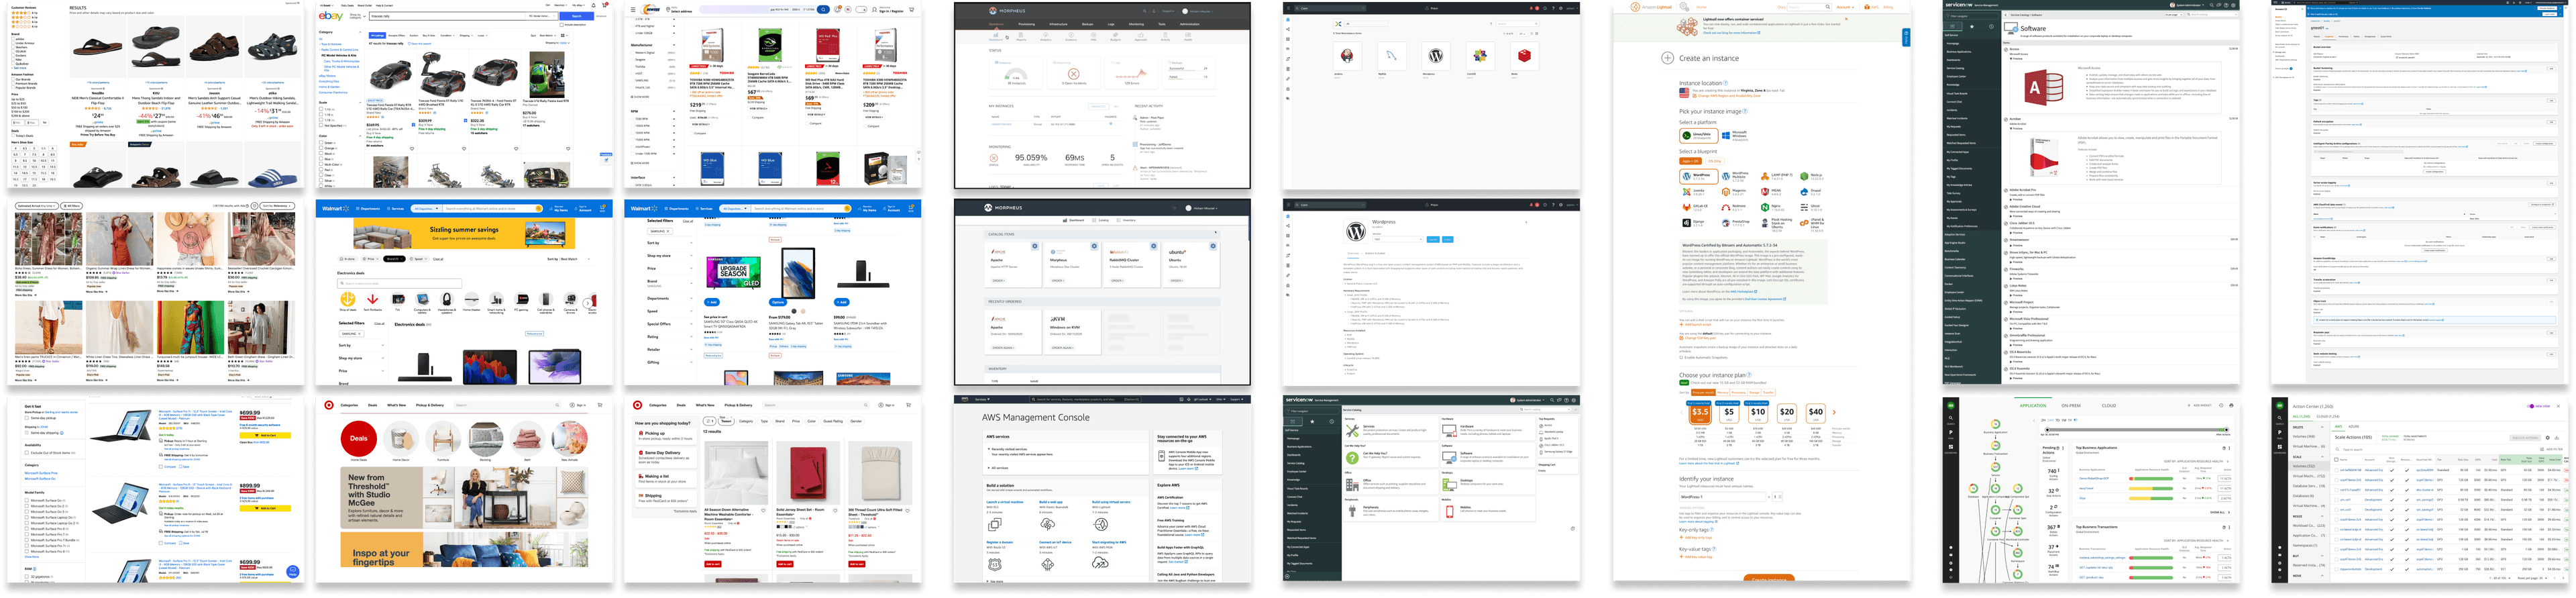Screen dimensions: 2576x598
Task: Click the Acrobat icon in ServiceNow Software list
Action: pyautogui.click(x=2045, y=156)
